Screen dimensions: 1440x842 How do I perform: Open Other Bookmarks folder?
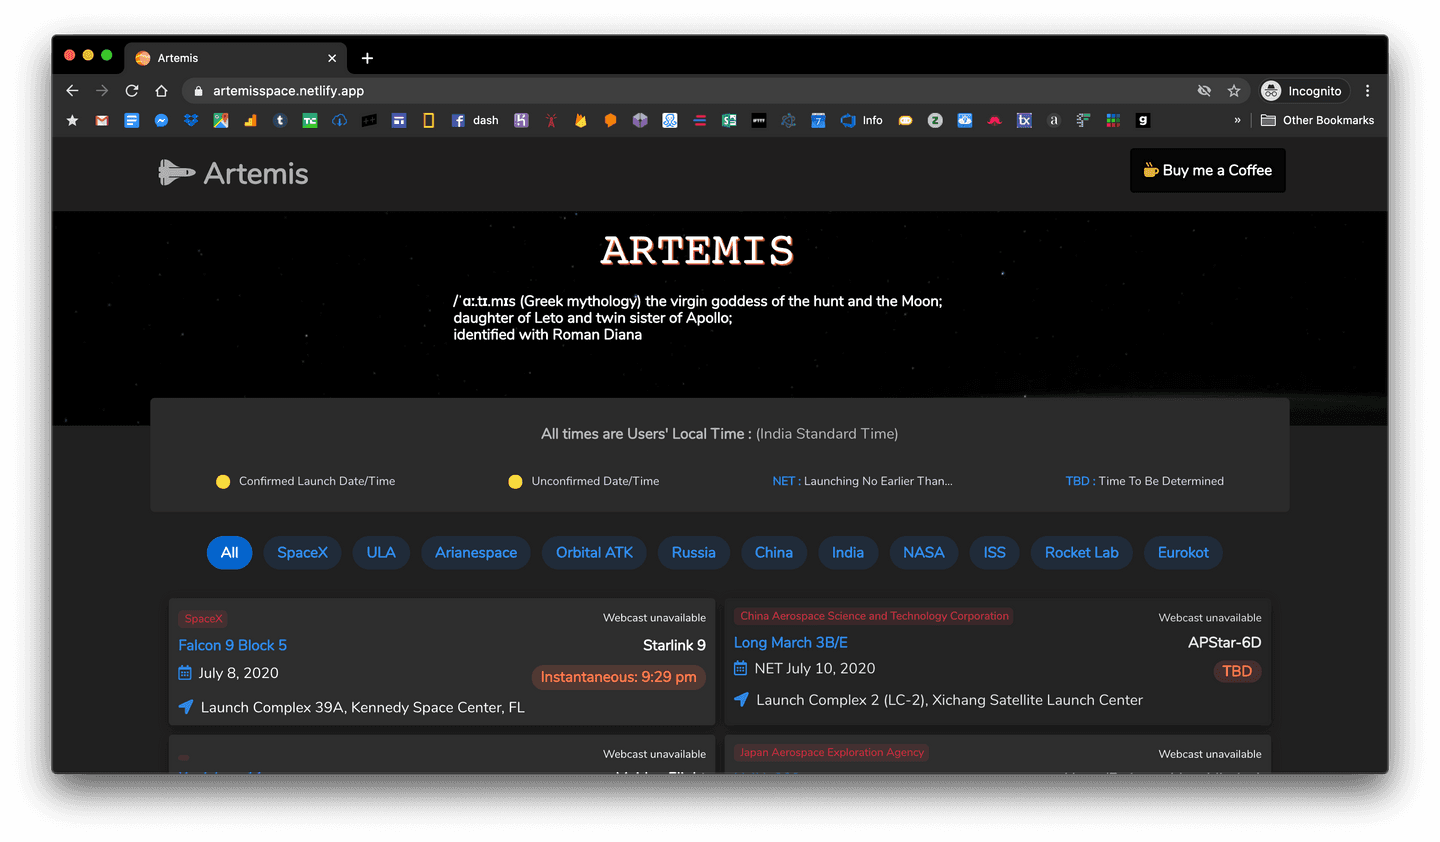[1318, 120]
